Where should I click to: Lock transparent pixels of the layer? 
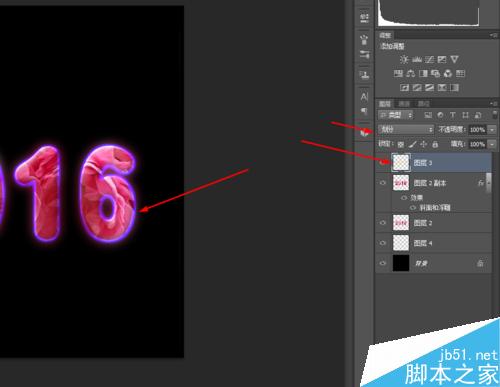pos(401,144)
